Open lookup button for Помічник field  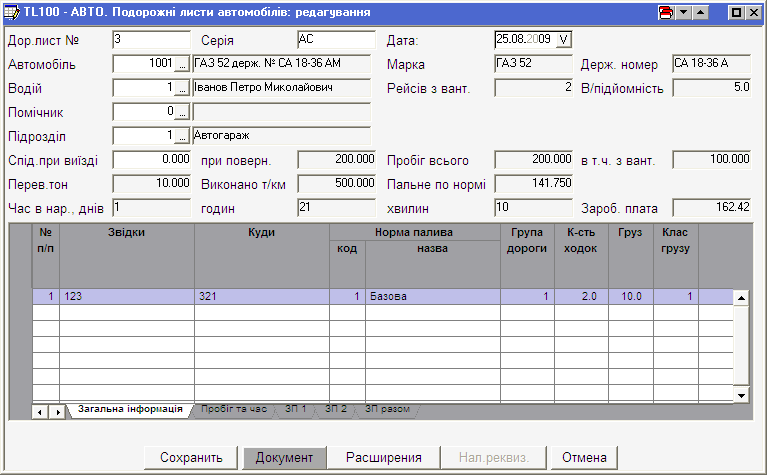(182, 112)
